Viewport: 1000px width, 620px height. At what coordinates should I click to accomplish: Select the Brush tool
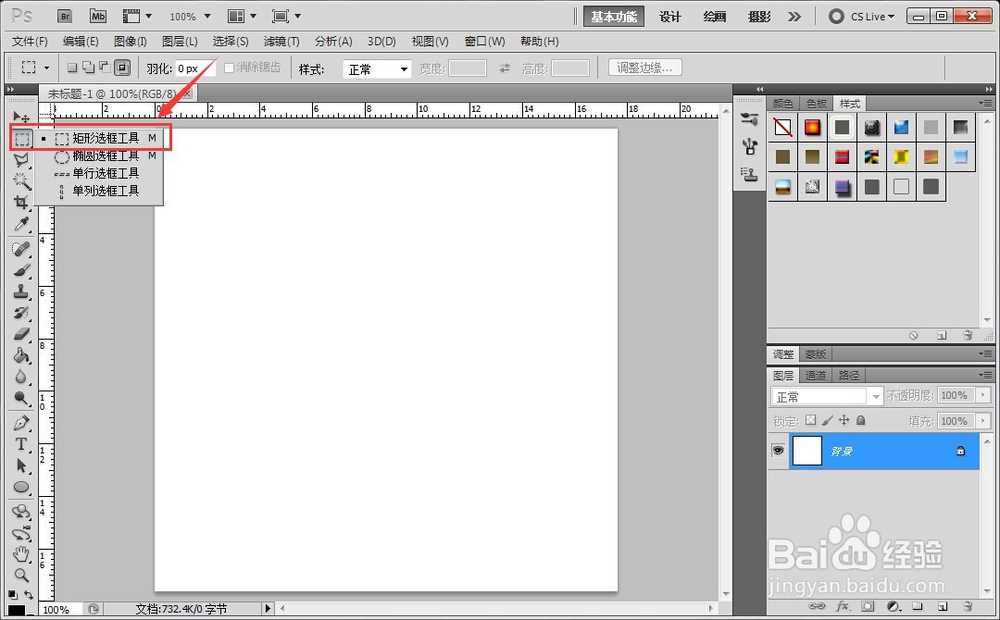point(21,270)
